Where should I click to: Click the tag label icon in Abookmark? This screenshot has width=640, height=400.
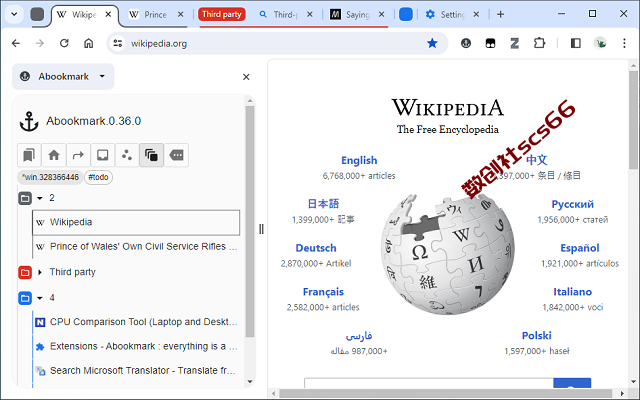point(176,155)
